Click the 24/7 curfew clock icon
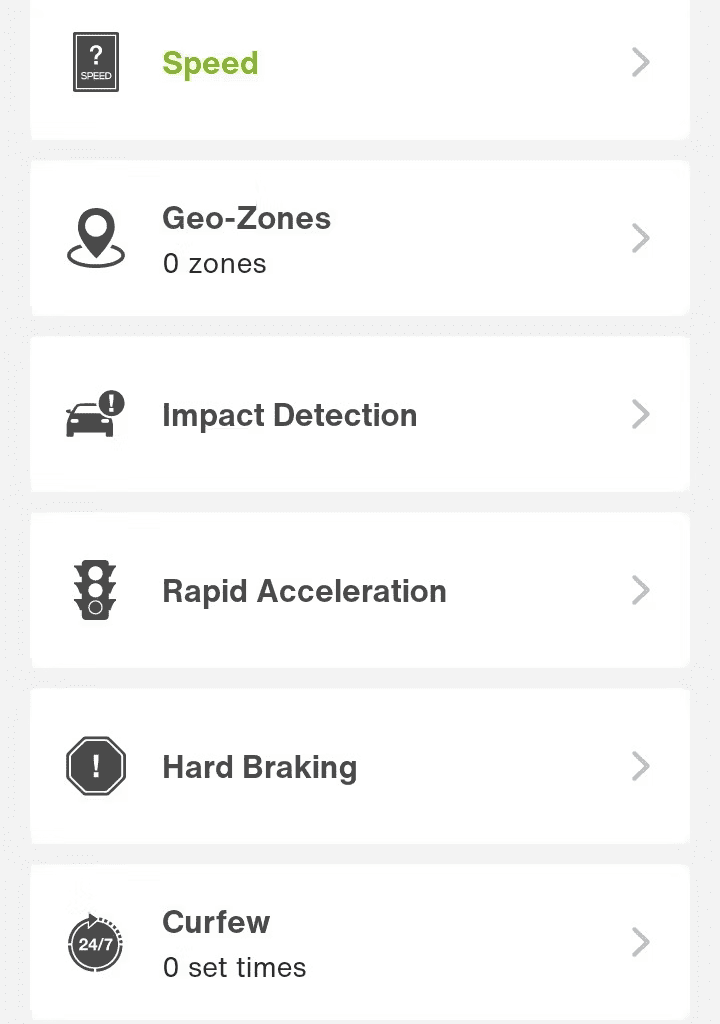Viewport: 720px width, 1024px height. (x=95, y=942)
